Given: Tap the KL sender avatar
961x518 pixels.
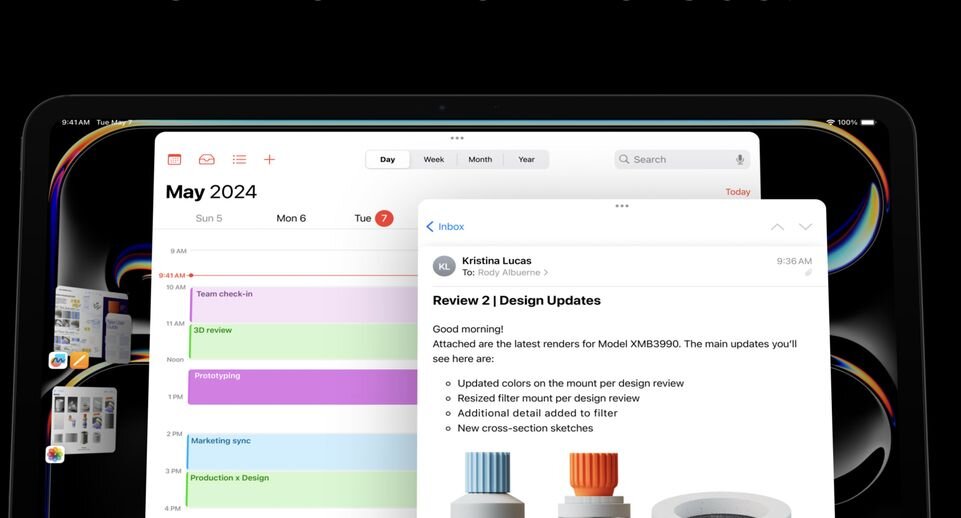Looking at the screenshot, I should tap(444, 267).
